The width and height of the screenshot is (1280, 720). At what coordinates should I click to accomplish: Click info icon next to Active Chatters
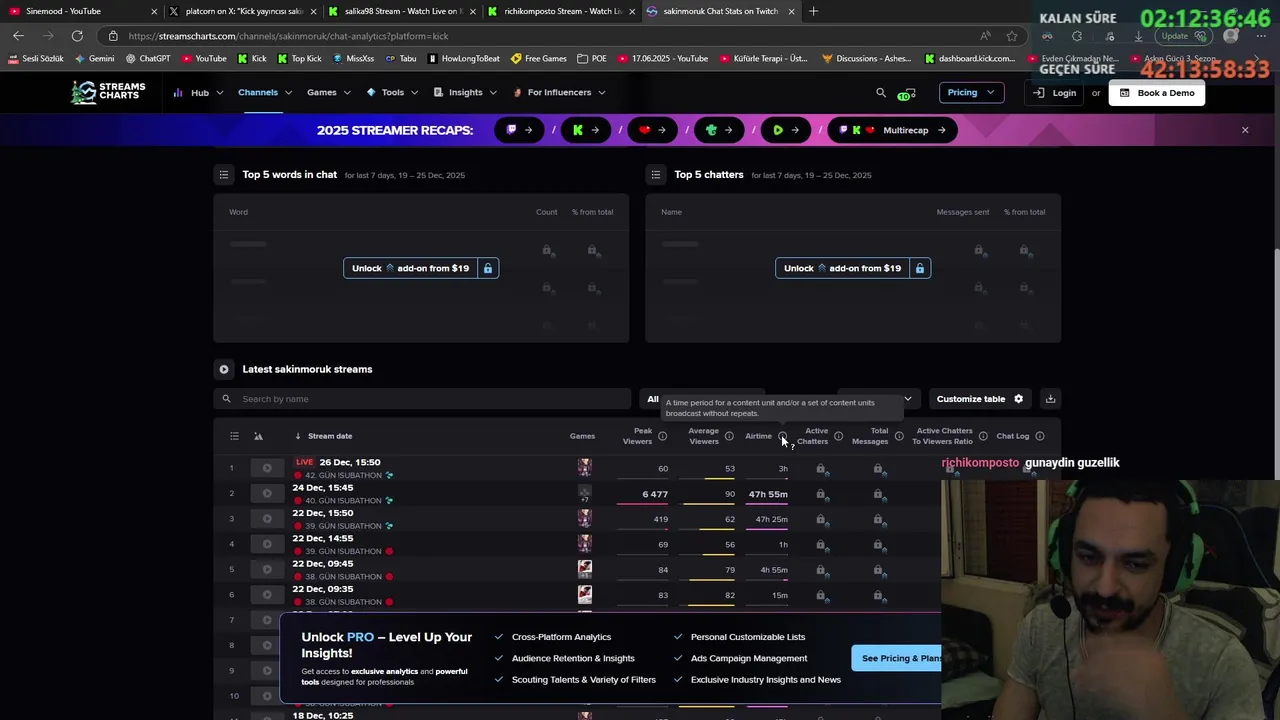pyautogui.click(x=838, y=436)
